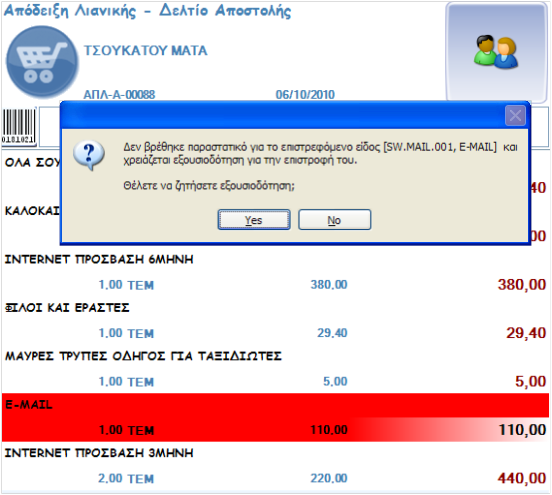Click the title Απόδειξη Λιανικής - Δελτίο Αποστολής
The width and height of the screenshot is (552, 495).
148,11
